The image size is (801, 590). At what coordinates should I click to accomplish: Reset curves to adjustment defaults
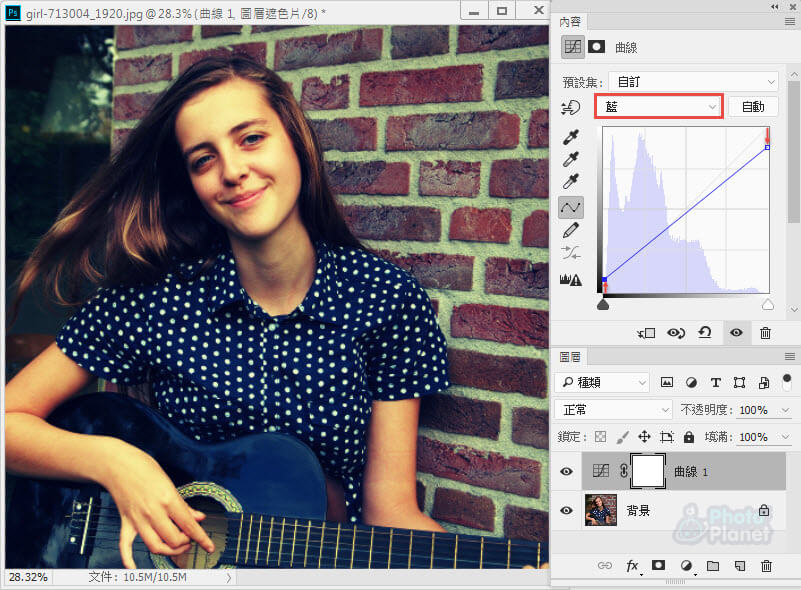pyautogui.click(x=705, y=333)
